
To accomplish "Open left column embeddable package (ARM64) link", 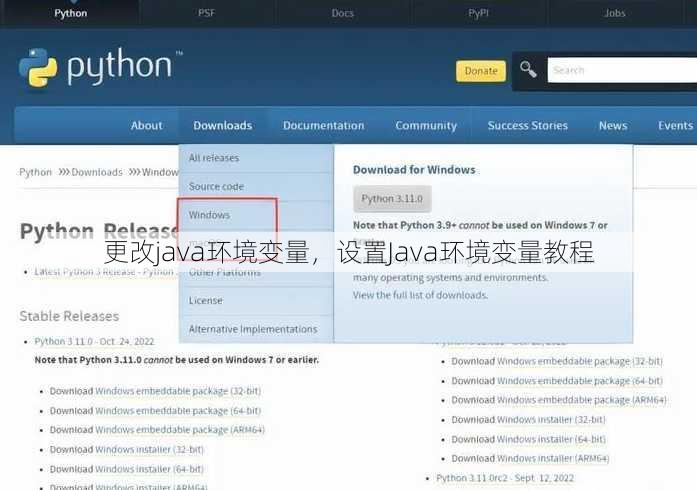I will click(x=180, y=430).
